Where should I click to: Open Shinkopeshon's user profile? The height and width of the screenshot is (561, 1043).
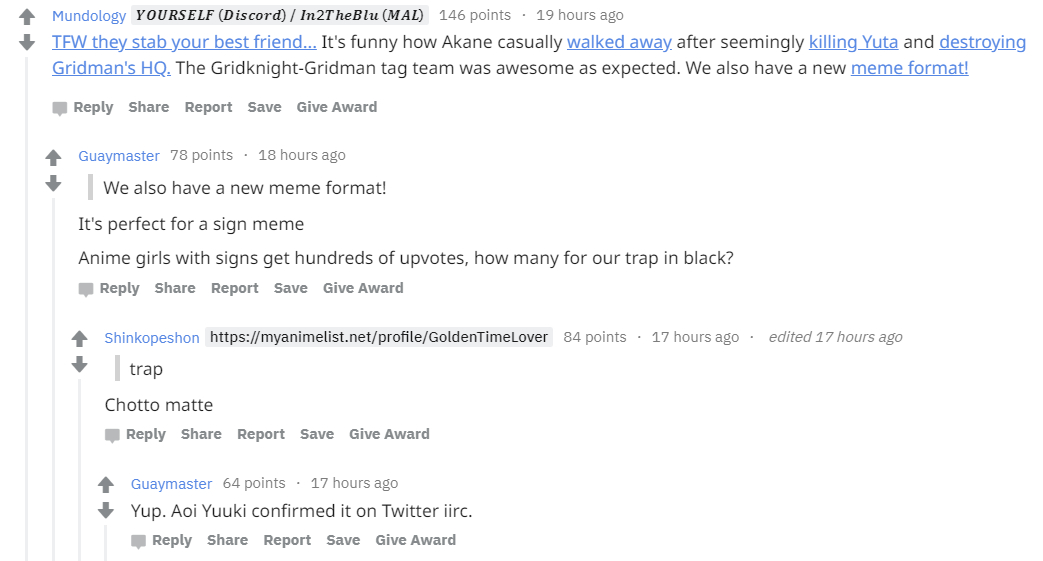pos(152,337)
